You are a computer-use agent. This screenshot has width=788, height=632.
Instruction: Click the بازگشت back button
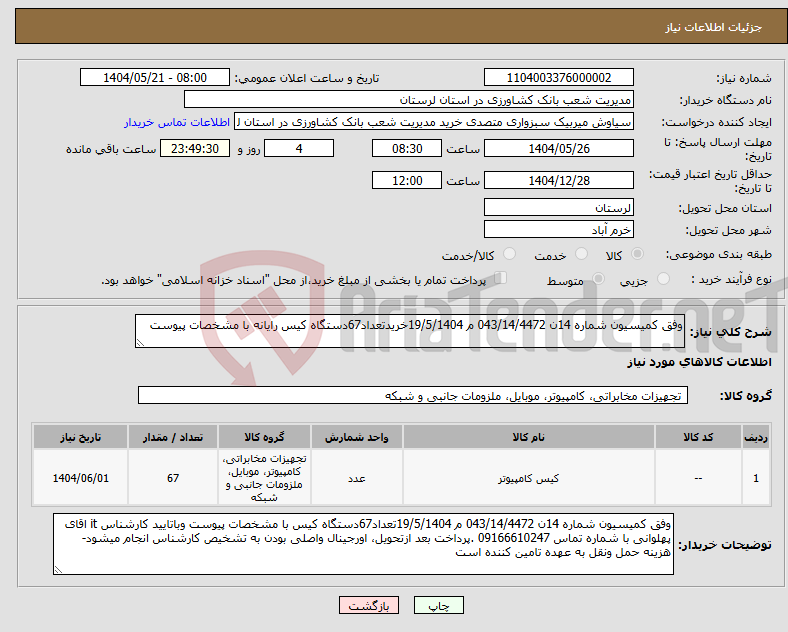click(x=369, y=605)
